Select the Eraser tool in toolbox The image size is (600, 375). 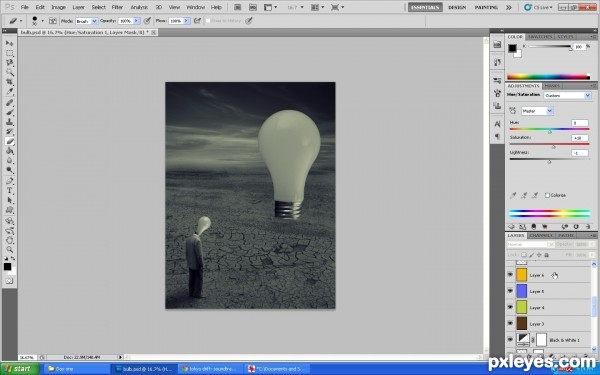(10, 142)
